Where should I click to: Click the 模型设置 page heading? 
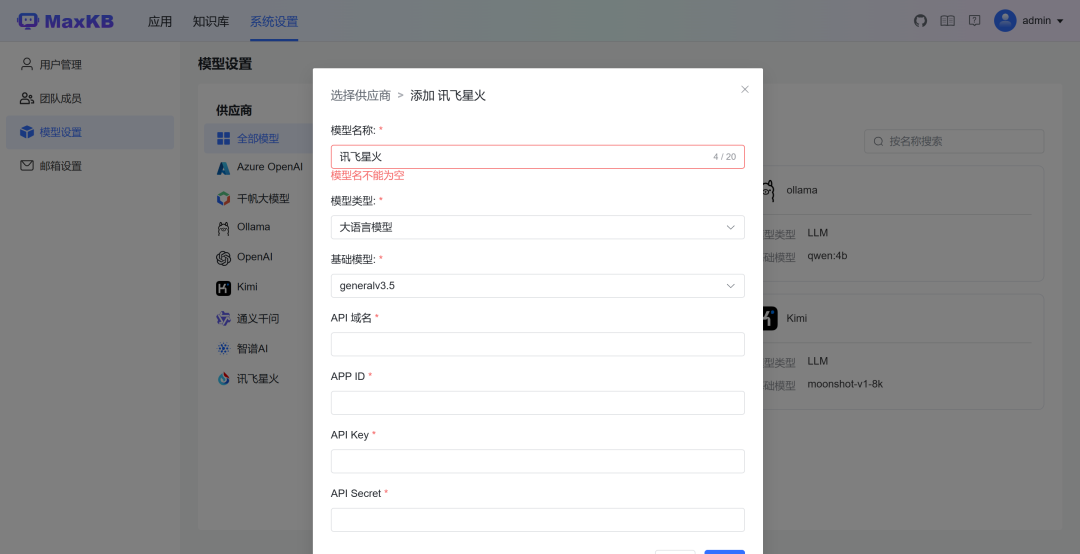click(x=225, y=64)
